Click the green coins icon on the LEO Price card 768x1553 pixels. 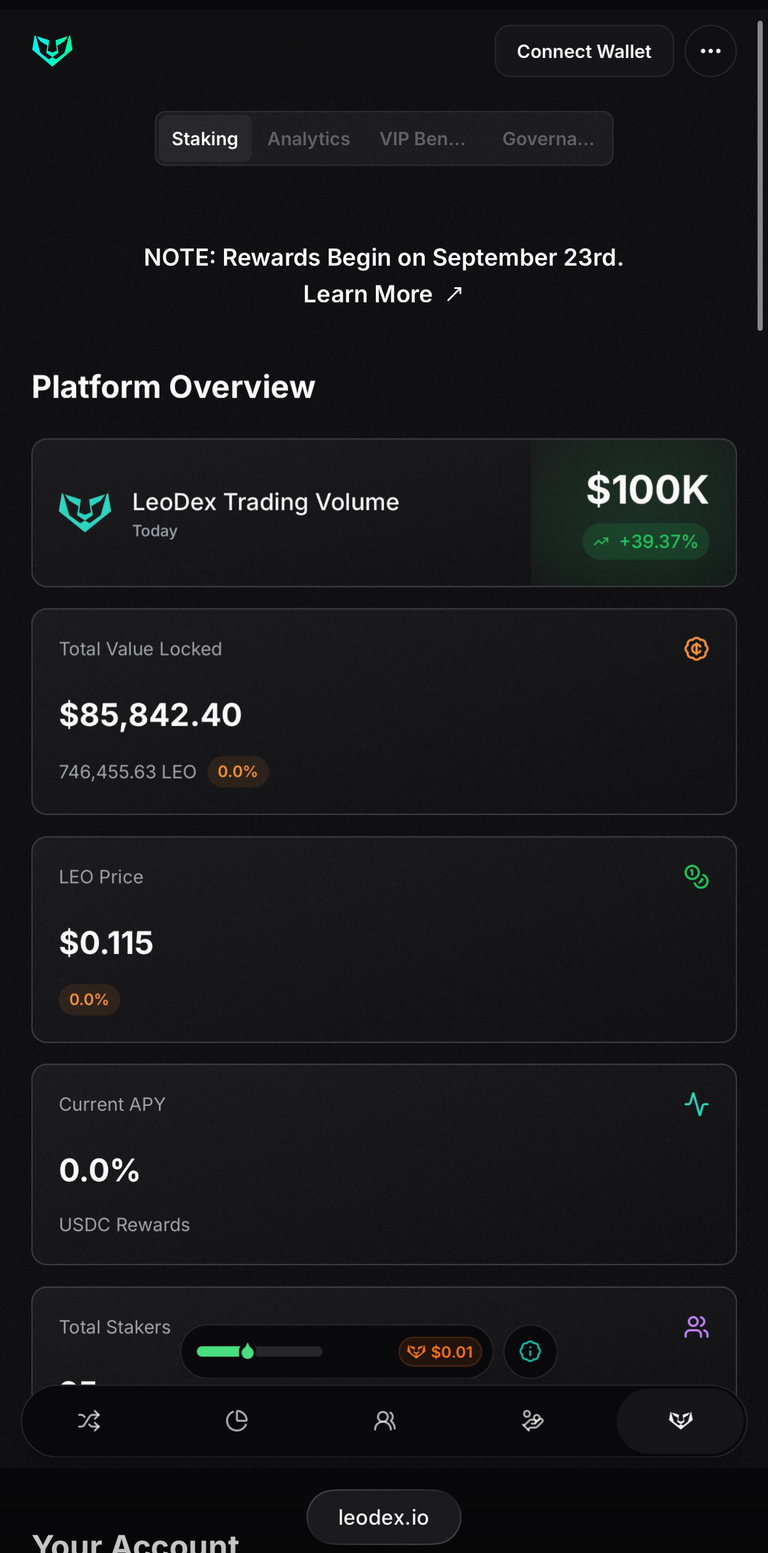(697, 877)
